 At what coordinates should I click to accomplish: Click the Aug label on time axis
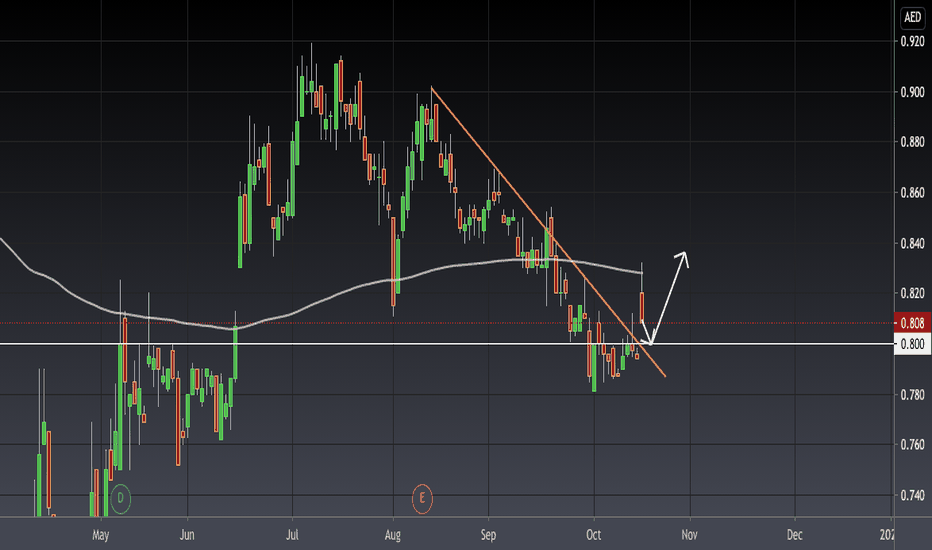click(x=393, y=535)
